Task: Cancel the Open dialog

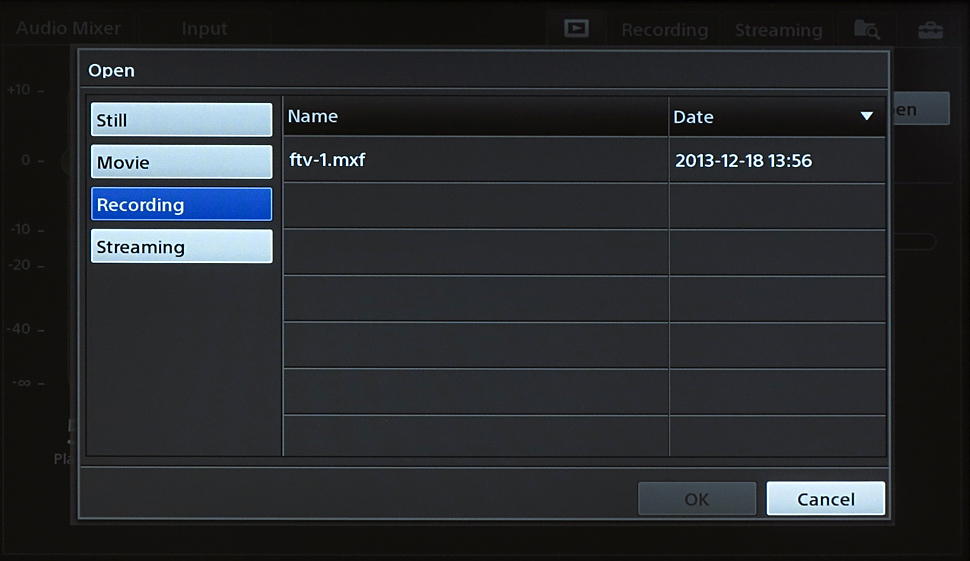Action: tap(825, 499)
